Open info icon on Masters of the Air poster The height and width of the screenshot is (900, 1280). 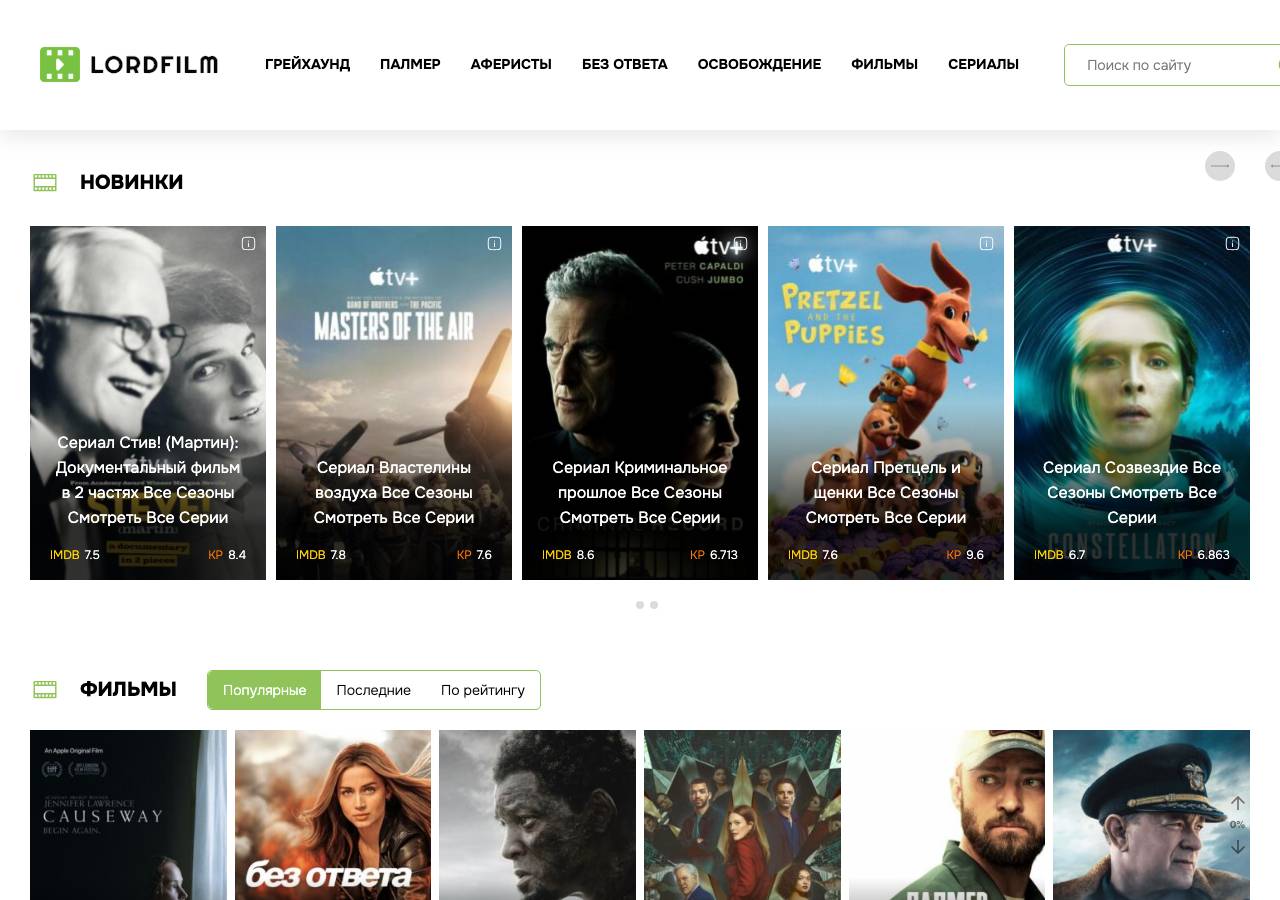[x=494, y=243]
